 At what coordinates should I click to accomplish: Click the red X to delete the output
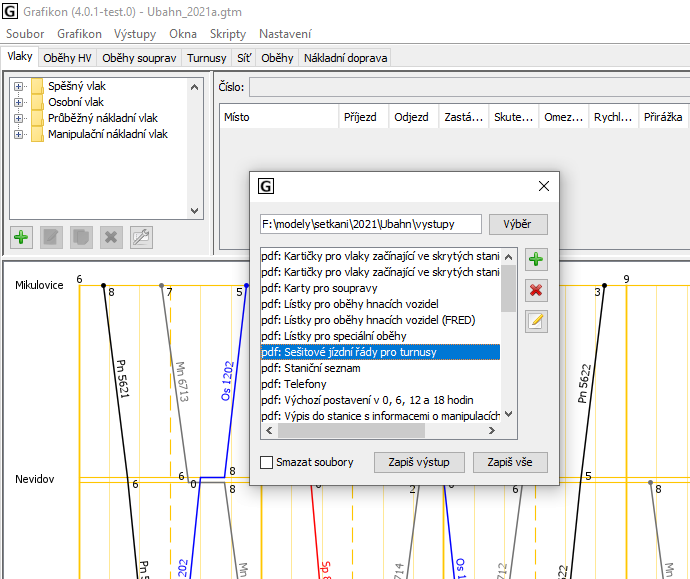coord(537,290)
